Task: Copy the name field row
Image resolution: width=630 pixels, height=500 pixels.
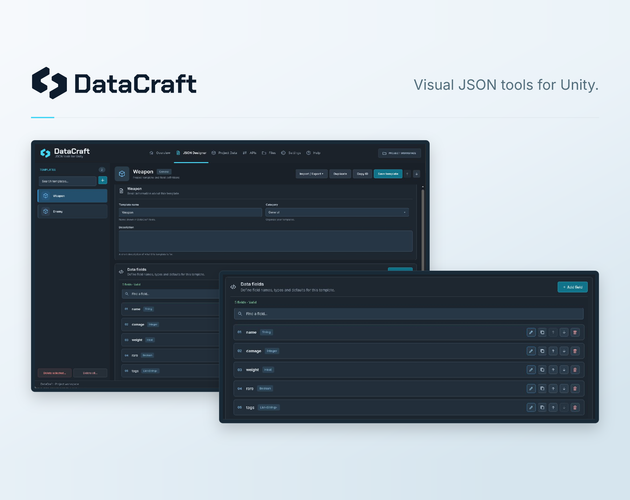Action: pyautogui.click(x=542, y=332)
